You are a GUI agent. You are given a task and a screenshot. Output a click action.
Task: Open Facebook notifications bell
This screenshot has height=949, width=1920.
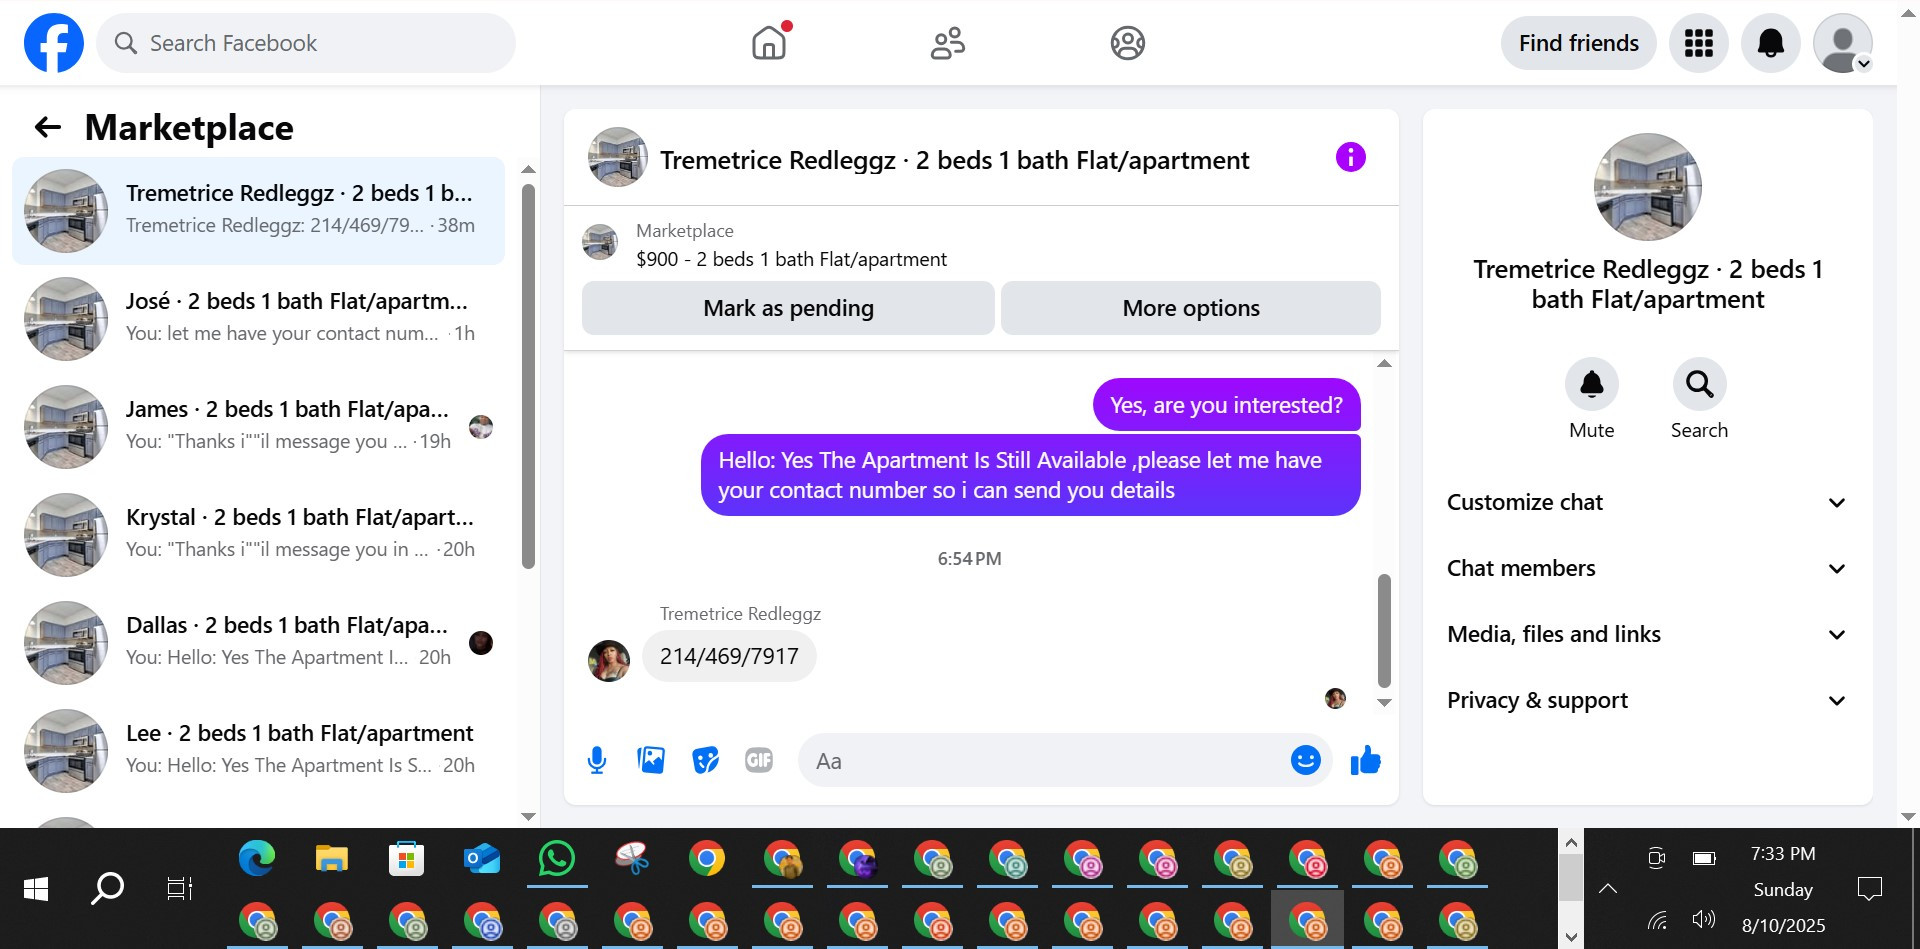tap(1770, 43)
